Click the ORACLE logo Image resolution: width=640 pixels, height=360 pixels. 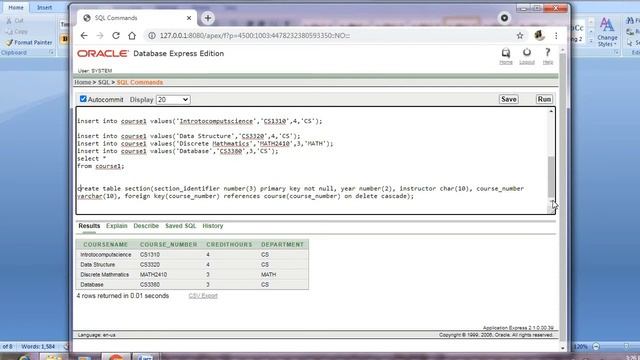pos(103,53)
